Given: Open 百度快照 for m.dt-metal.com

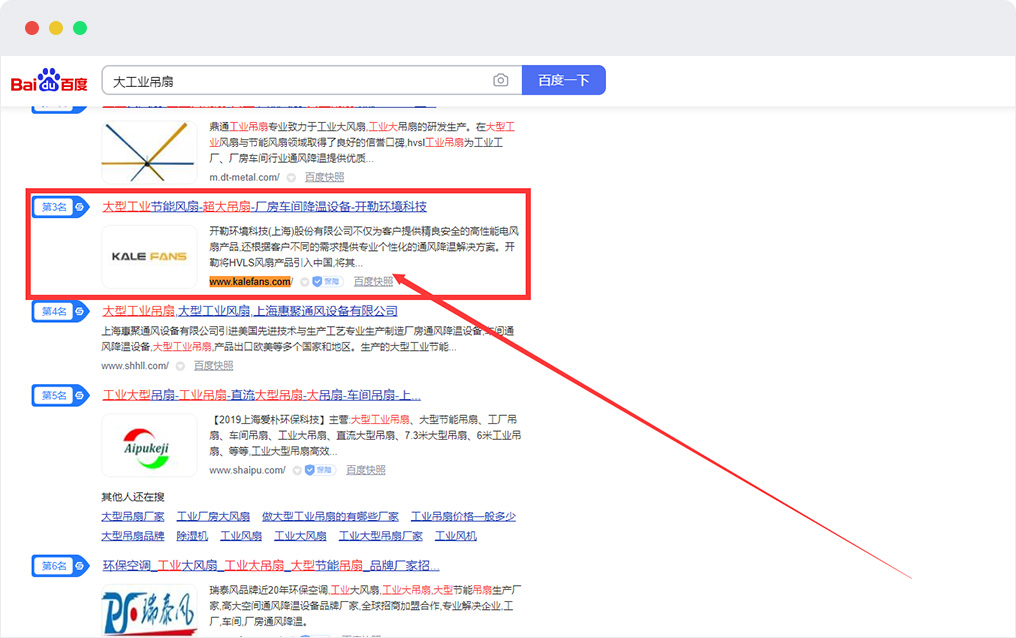Looking at the screenshot, I should click(325, 177).
